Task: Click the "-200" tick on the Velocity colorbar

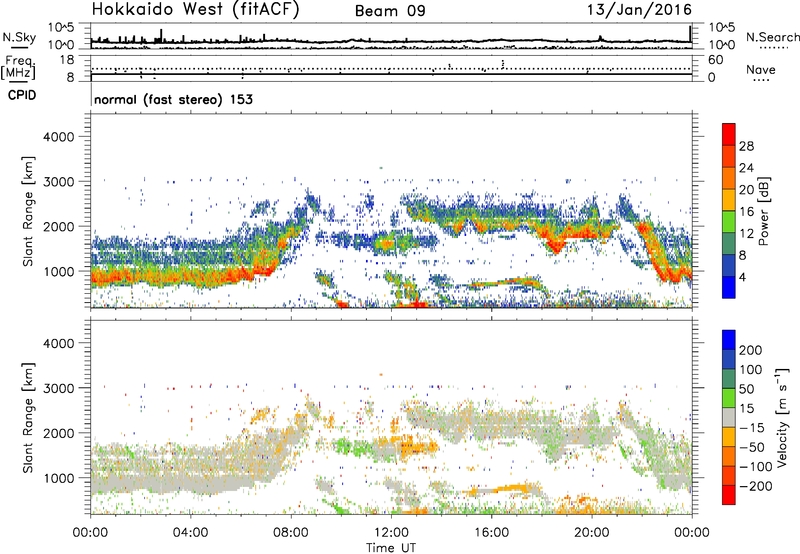Action: (756, 486)
